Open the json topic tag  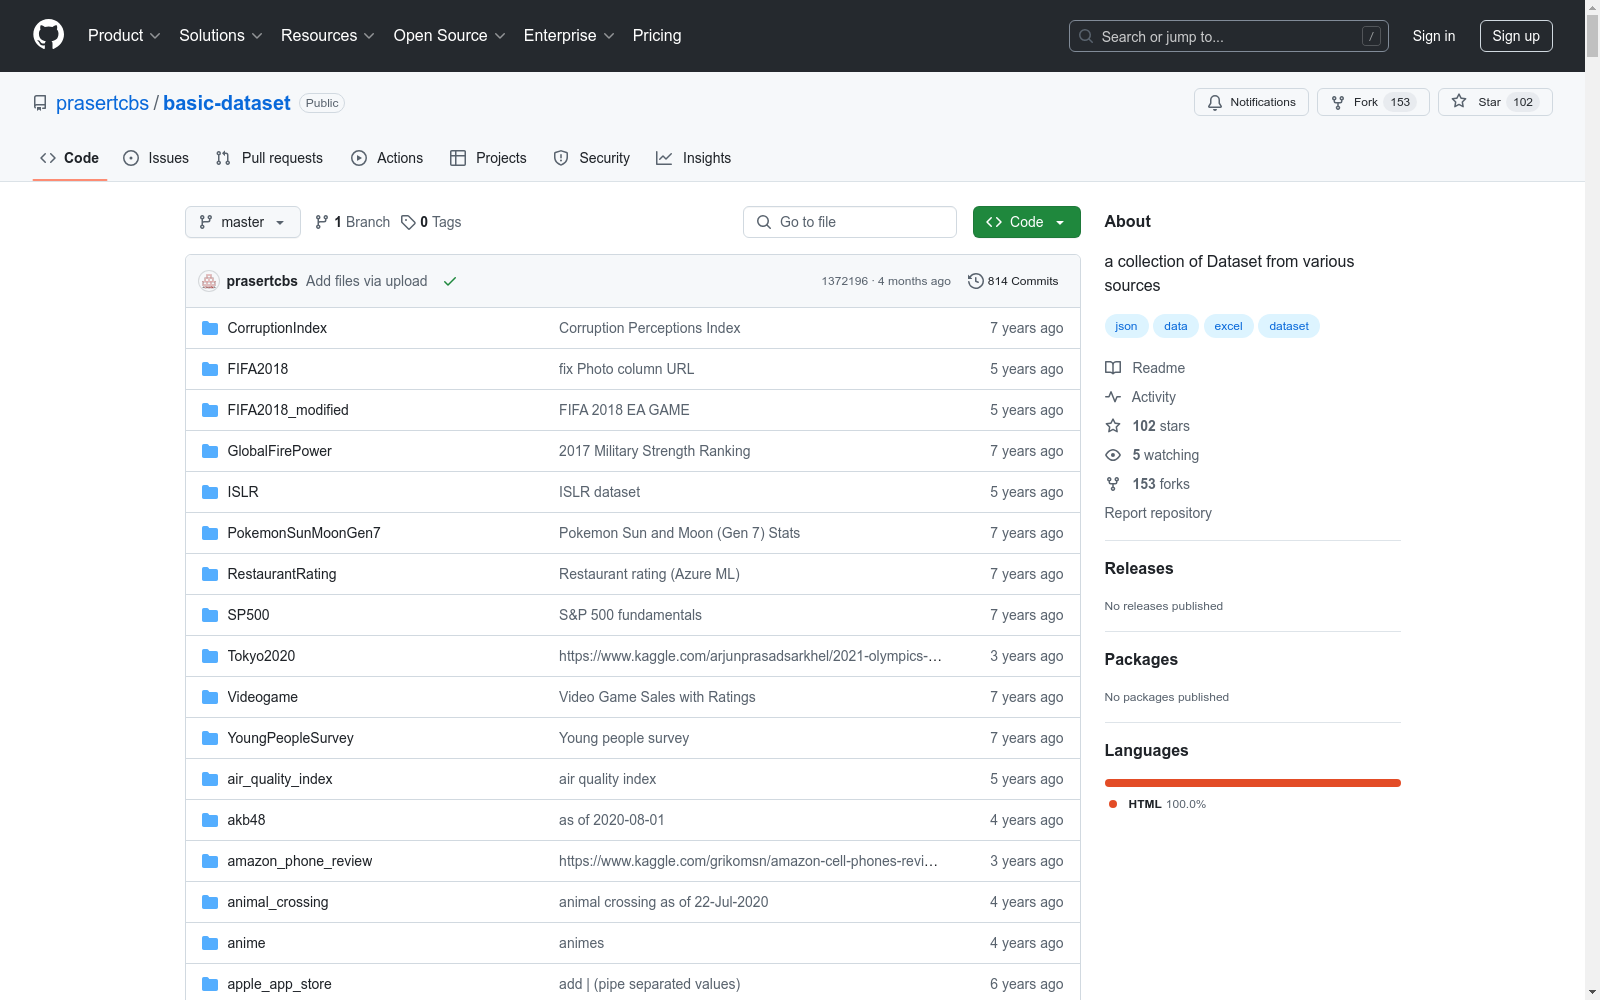pyautogui.click(x=1126, y=326)
